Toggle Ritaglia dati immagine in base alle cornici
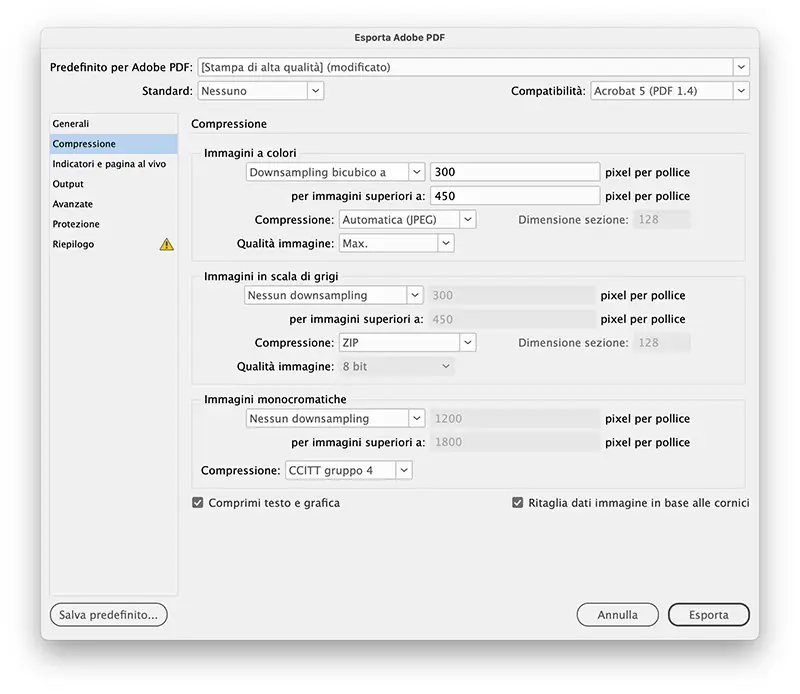This screenshot has height=694, width=800. coord(517,503)
